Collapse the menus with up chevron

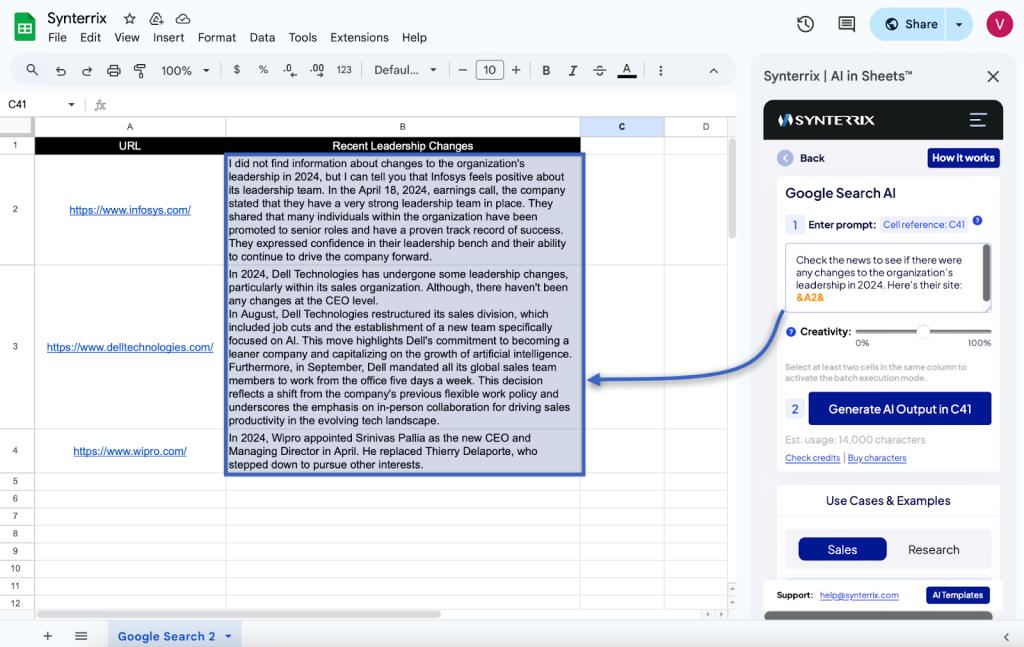point(713,71)
